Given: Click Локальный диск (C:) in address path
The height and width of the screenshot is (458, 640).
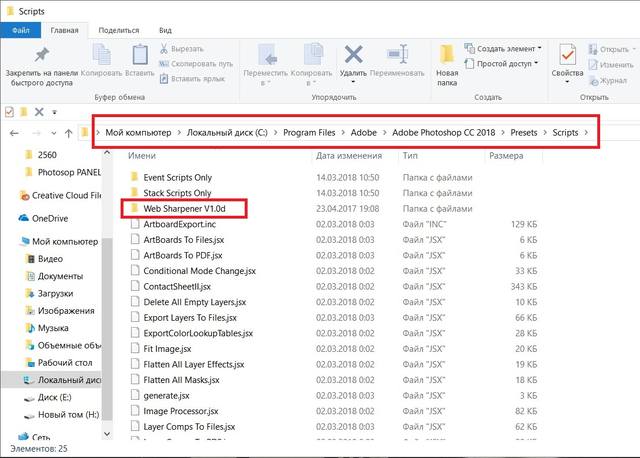Looking at the screenshot, I should pos(227,133).
